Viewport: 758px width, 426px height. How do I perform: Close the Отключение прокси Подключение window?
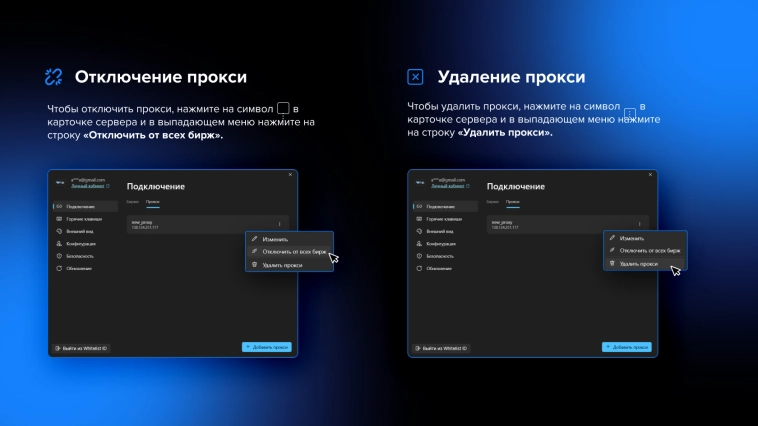pyautogui.click(x=291, y=175)
